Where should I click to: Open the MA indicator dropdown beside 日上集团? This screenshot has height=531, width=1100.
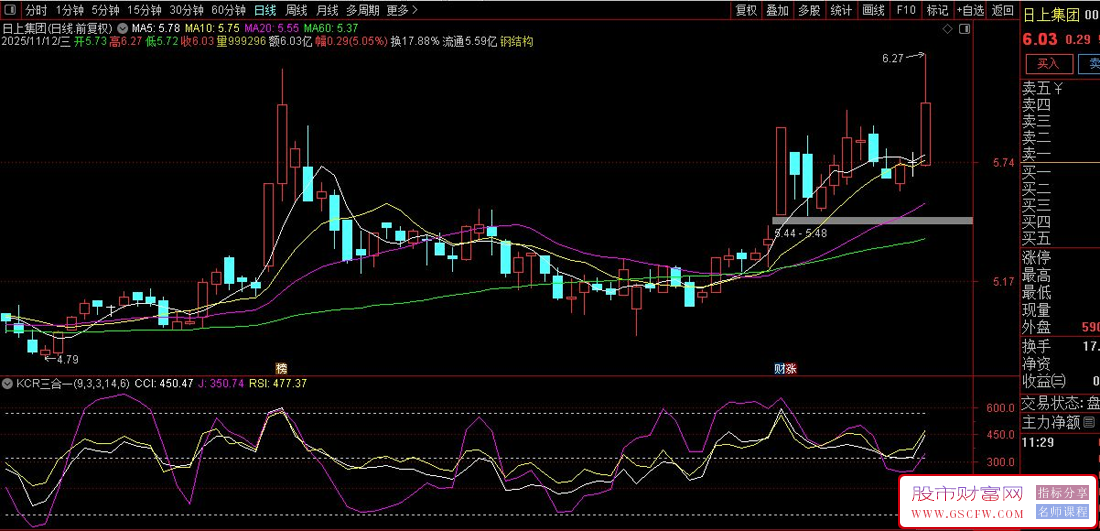[122, 28]
